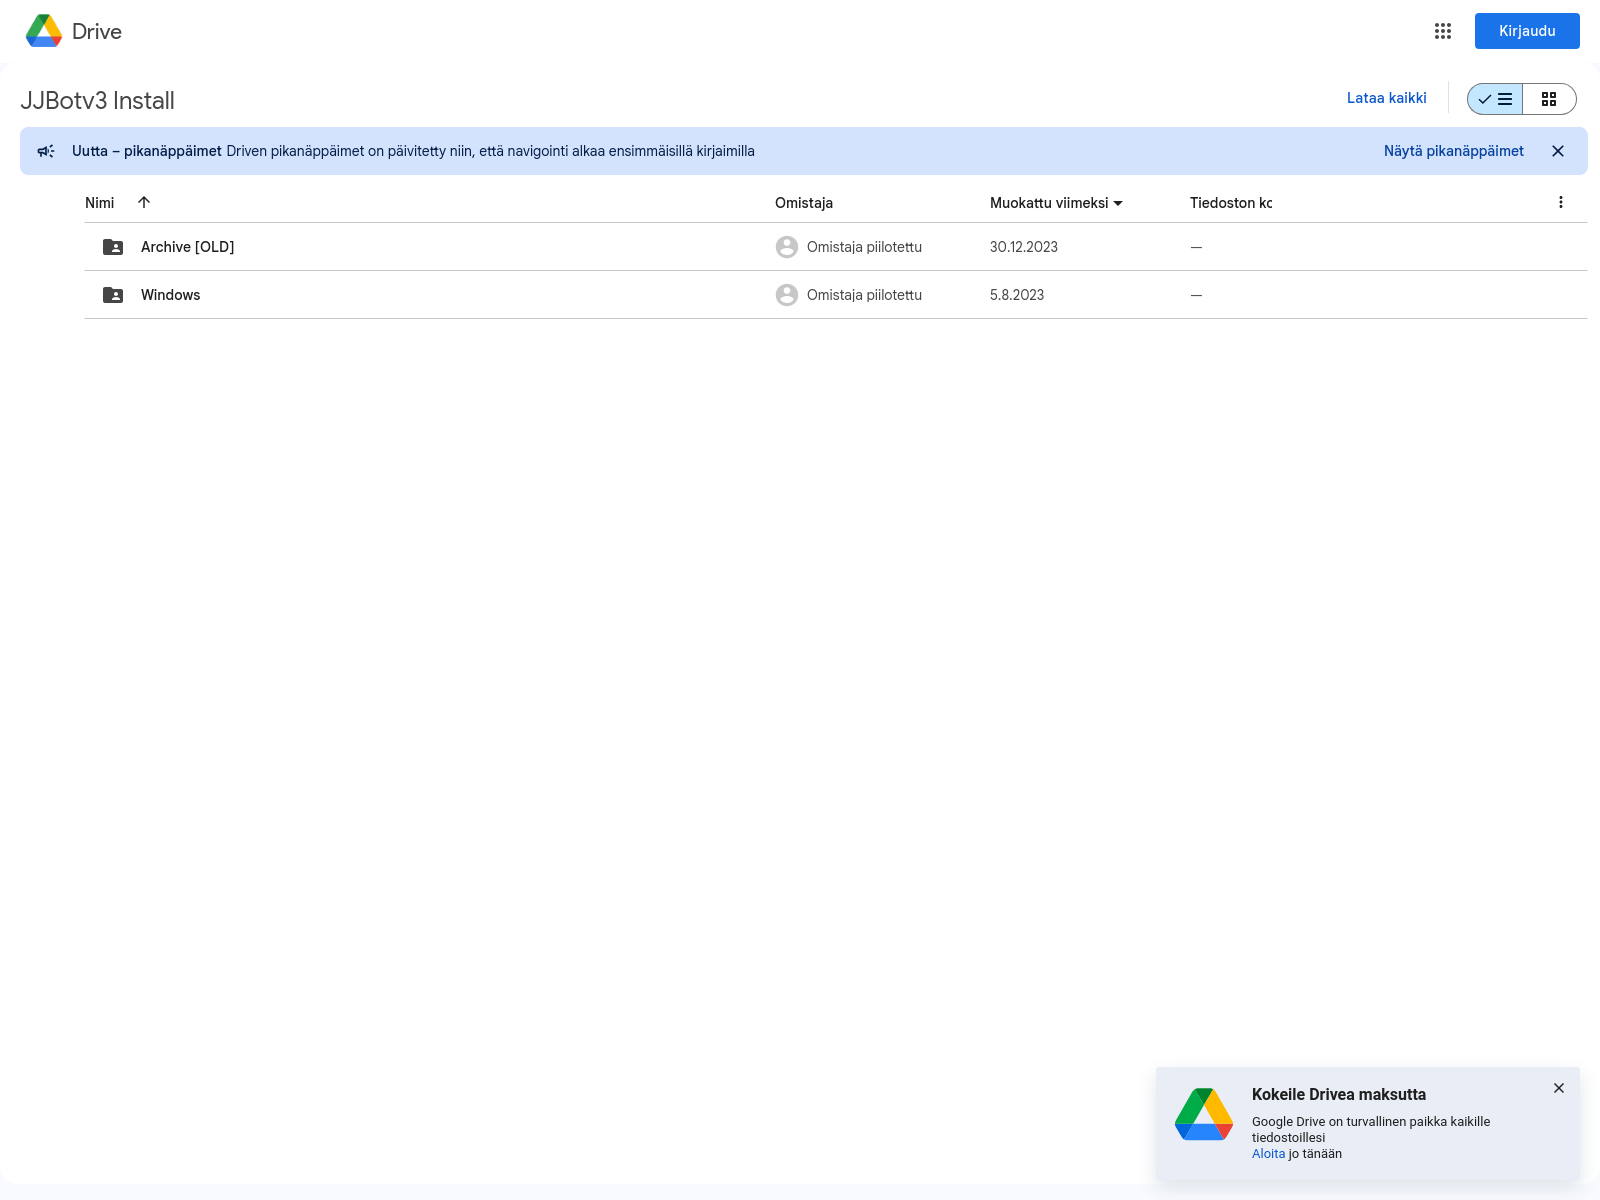Close the Kokeile Drivea maksutta popup
The image size is (1600, 1200).
click(x=1559, y=1088)
